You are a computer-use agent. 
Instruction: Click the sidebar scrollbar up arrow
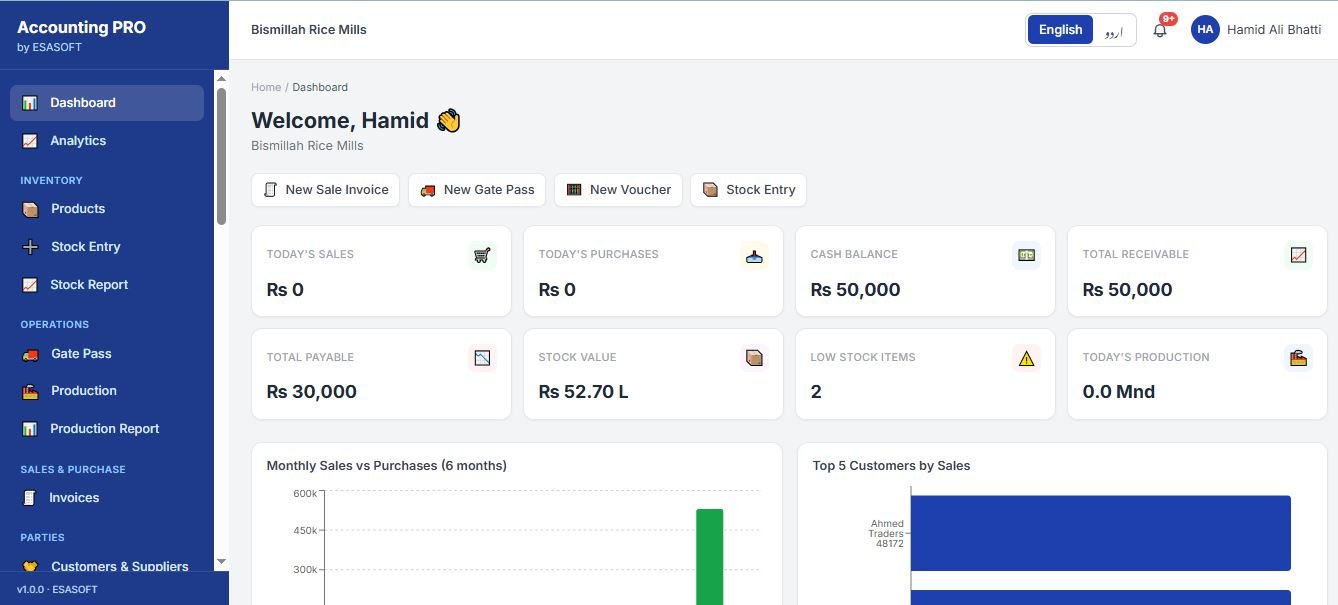tap(221, 78)
